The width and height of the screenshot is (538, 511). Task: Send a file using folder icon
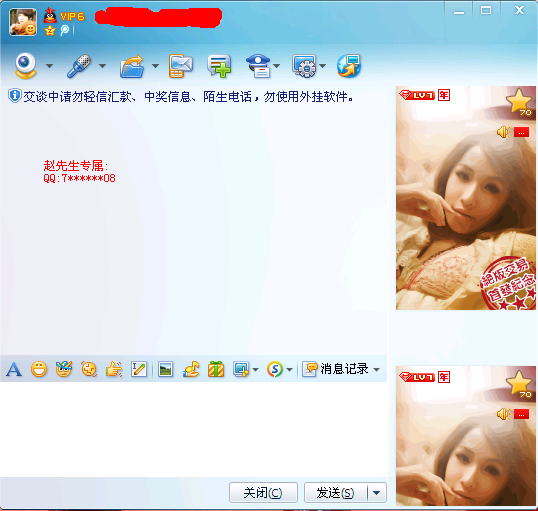(132, 66)
